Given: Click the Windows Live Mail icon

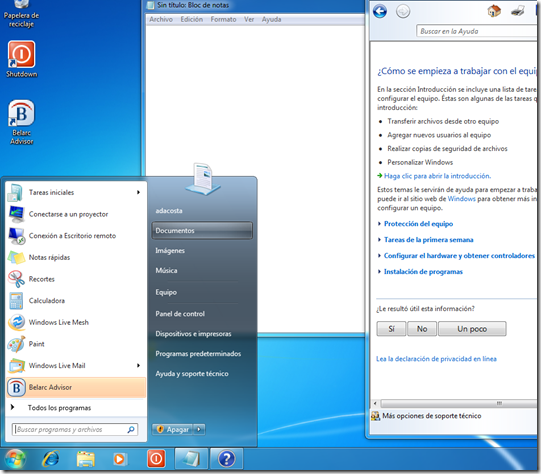Looking at the screenshot, I should 16,365.
